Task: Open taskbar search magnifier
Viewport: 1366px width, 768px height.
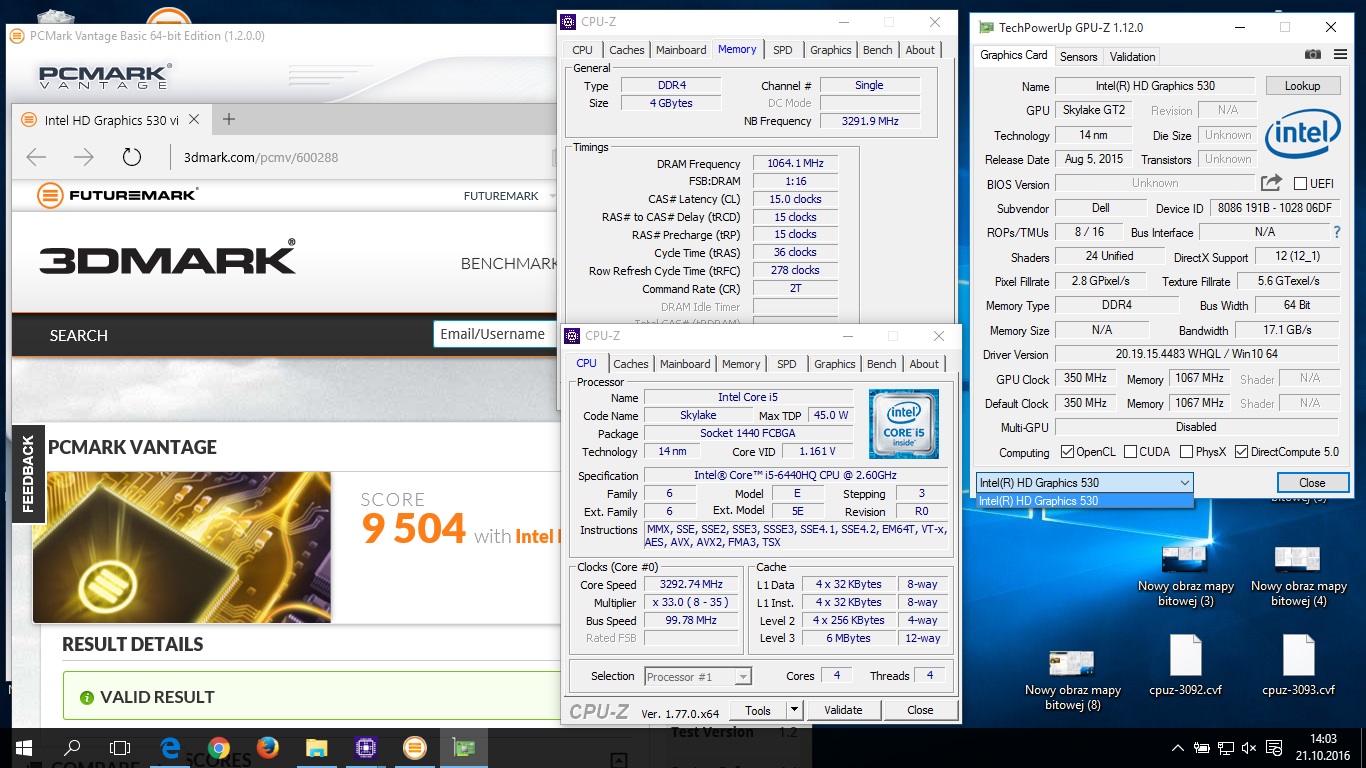Action: (x=72, y=747)
